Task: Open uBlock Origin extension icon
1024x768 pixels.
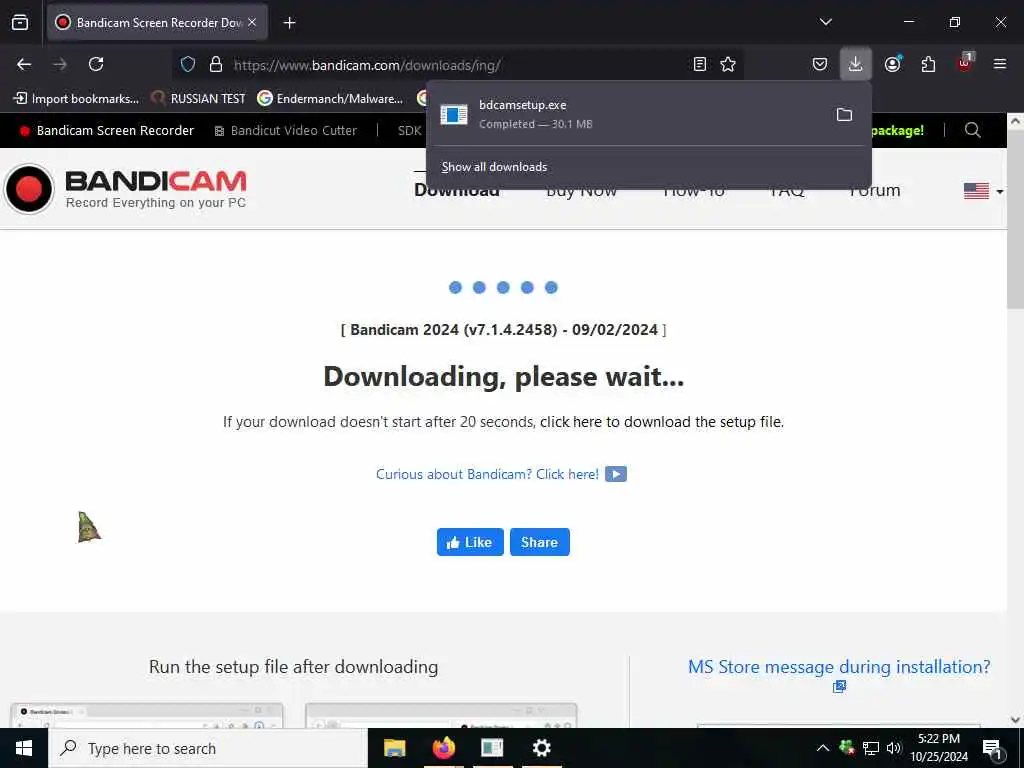Action: tap(965, 63)
